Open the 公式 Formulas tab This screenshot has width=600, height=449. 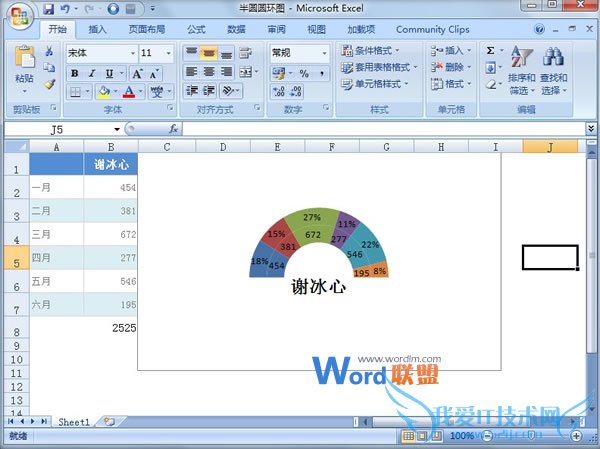[196, 29]
